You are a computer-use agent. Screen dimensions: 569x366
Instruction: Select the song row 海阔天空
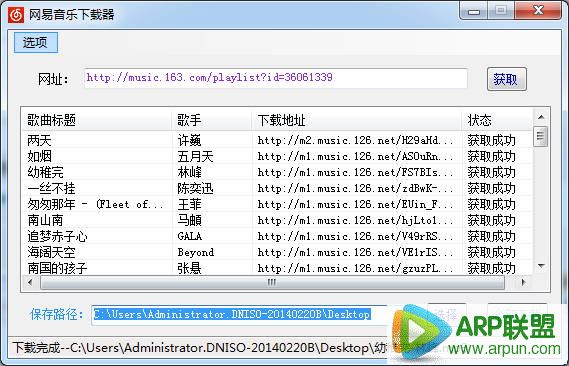click(277, 252)
